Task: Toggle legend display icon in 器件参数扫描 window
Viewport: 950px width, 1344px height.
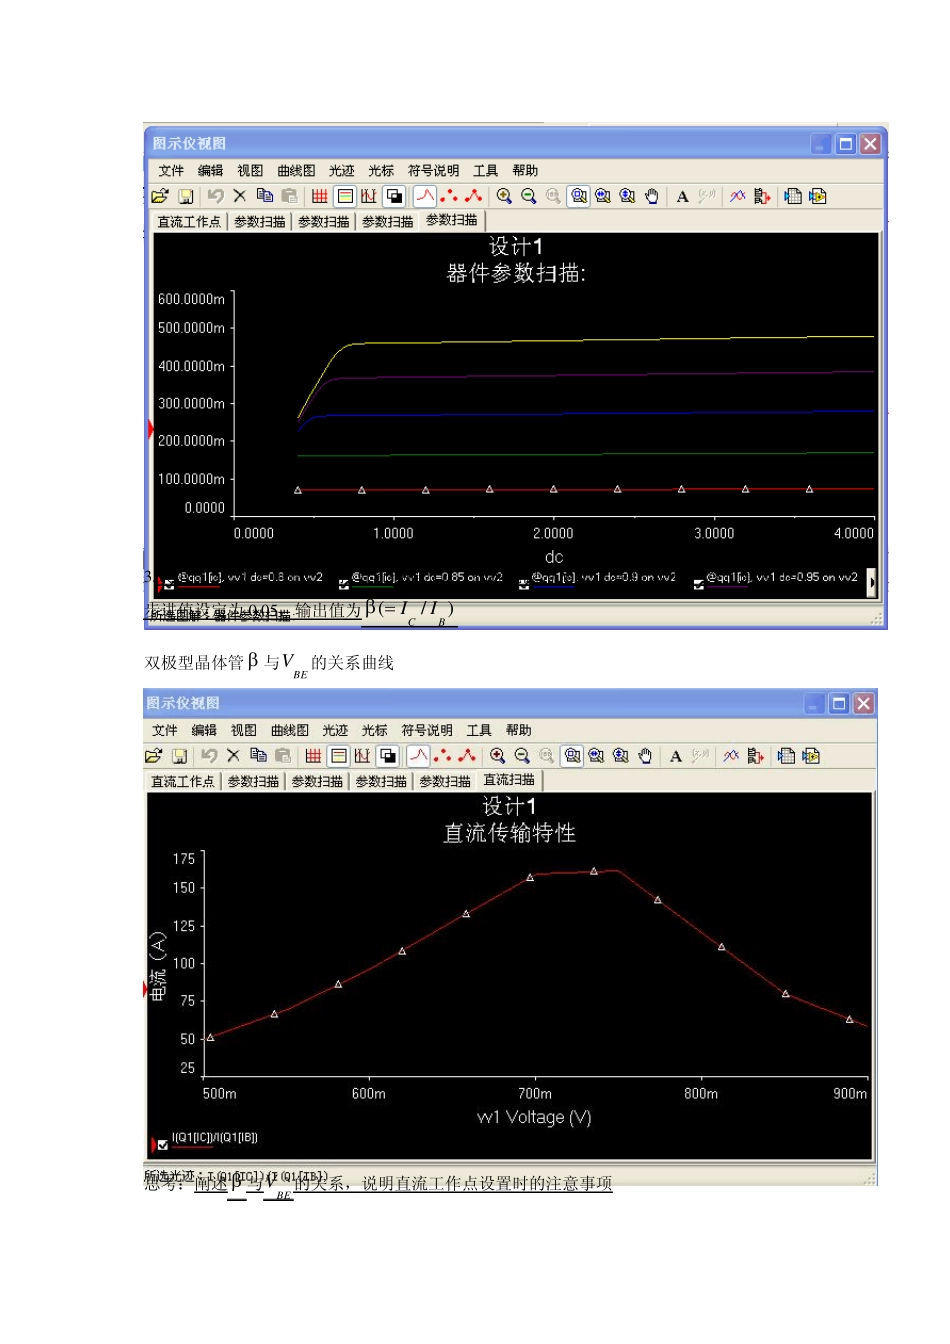Action: [345, 196]
